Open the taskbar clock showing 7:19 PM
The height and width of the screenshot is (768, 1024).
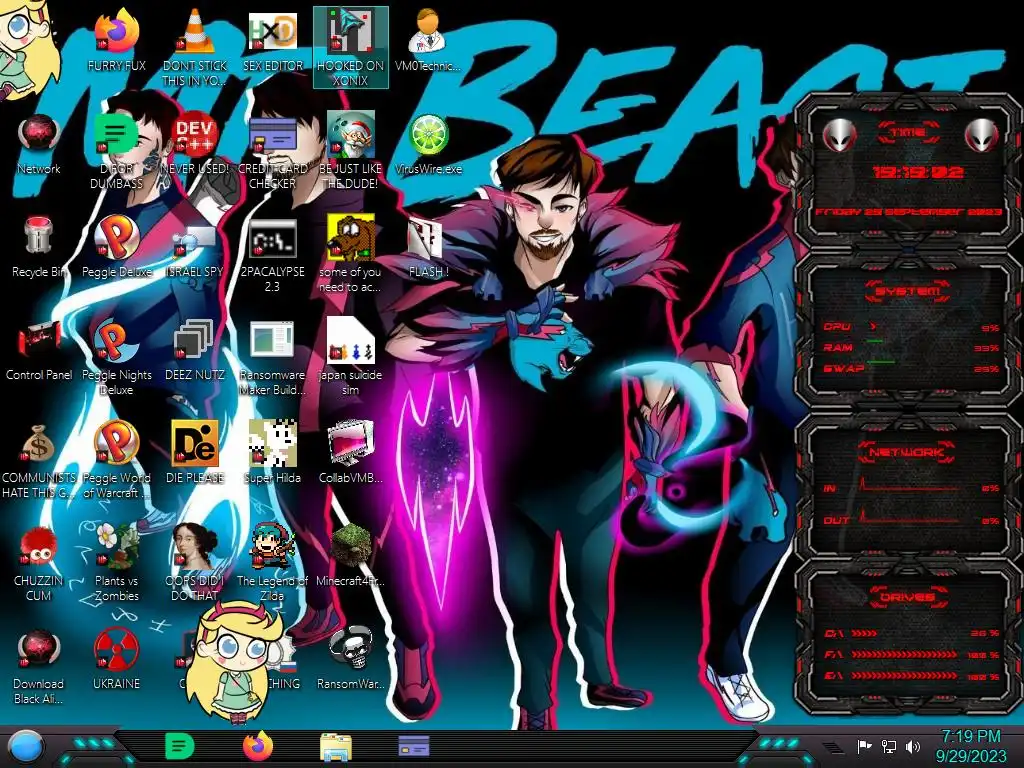click(x=970, y=746)
